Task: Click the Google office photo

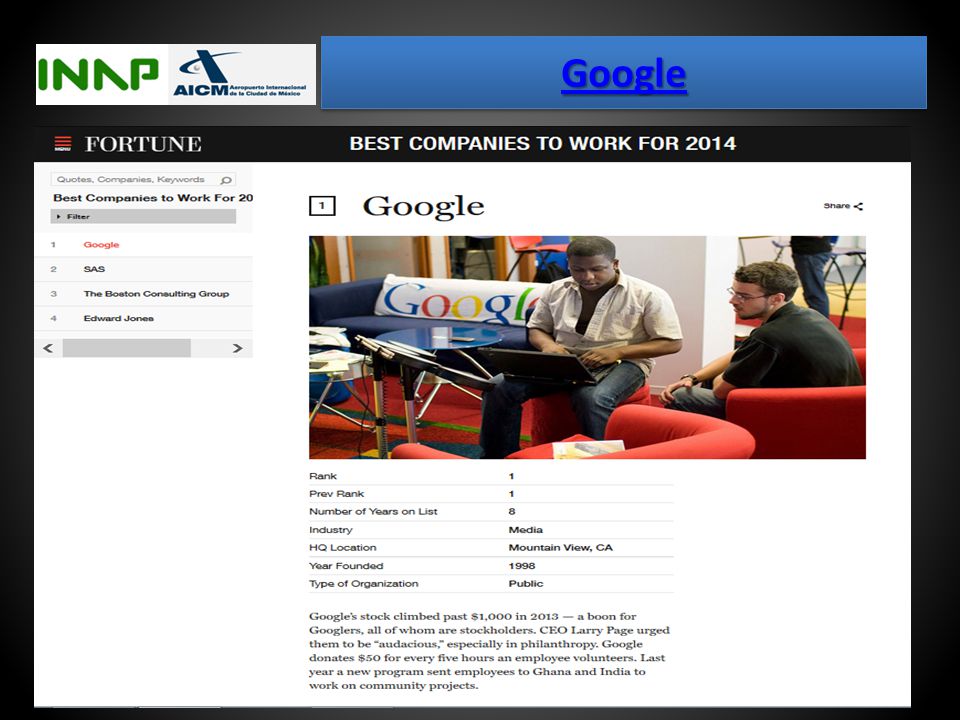Action: click(587, 347)
